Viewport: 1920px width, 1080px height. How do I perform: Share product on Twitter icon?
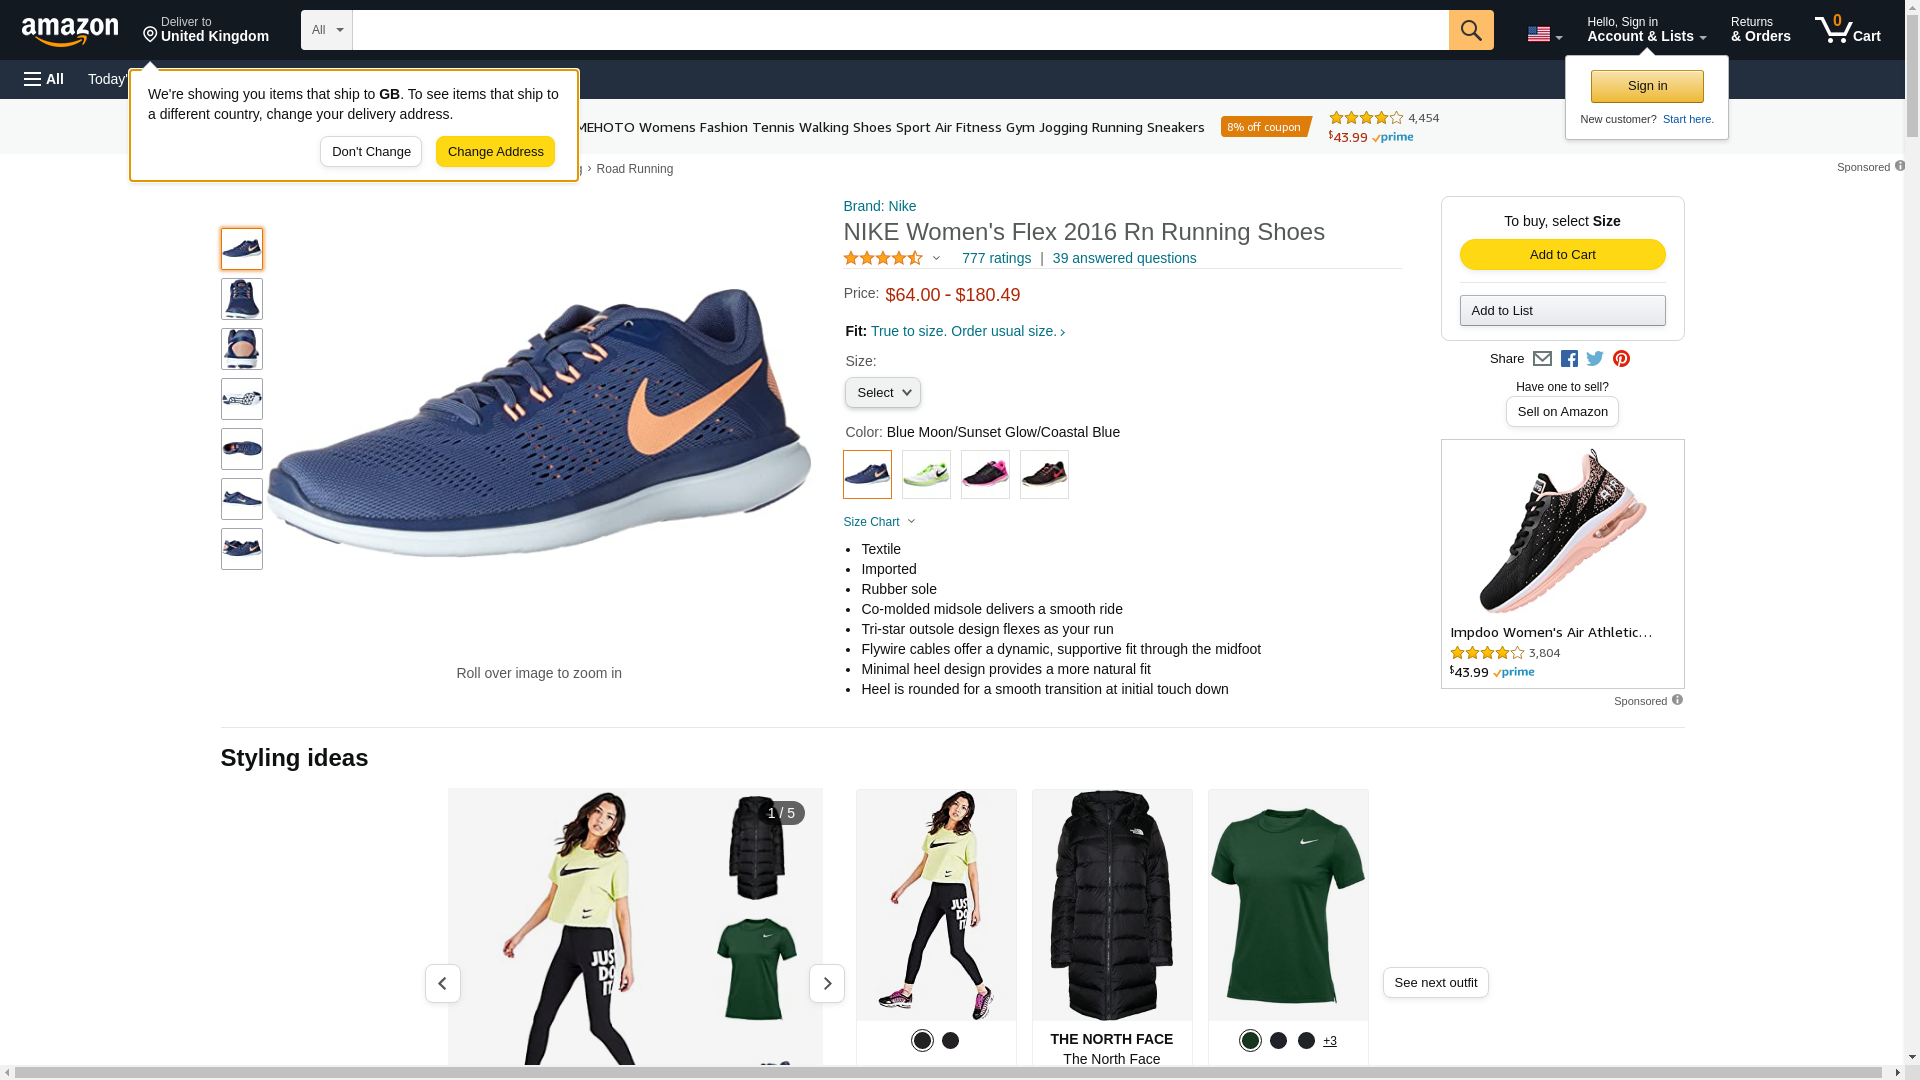coord(1595,359)
